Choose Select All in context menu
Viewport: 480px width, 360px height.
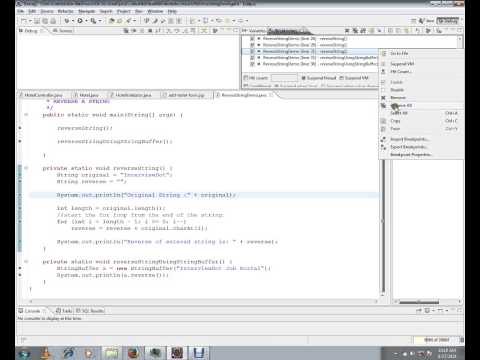[x=399, y=113]
